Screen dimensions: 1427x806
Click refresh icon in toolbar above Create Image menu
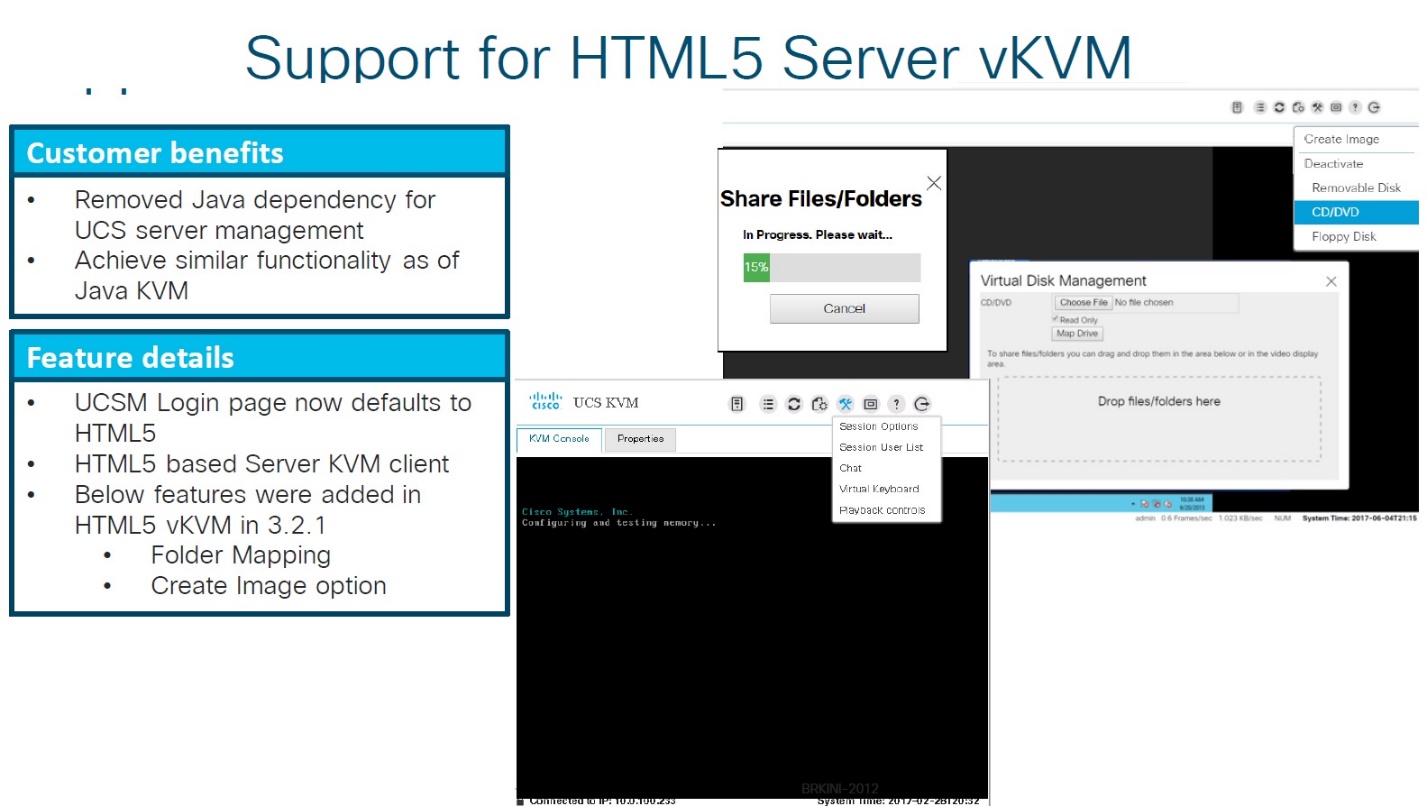[x=1279, y=107]
